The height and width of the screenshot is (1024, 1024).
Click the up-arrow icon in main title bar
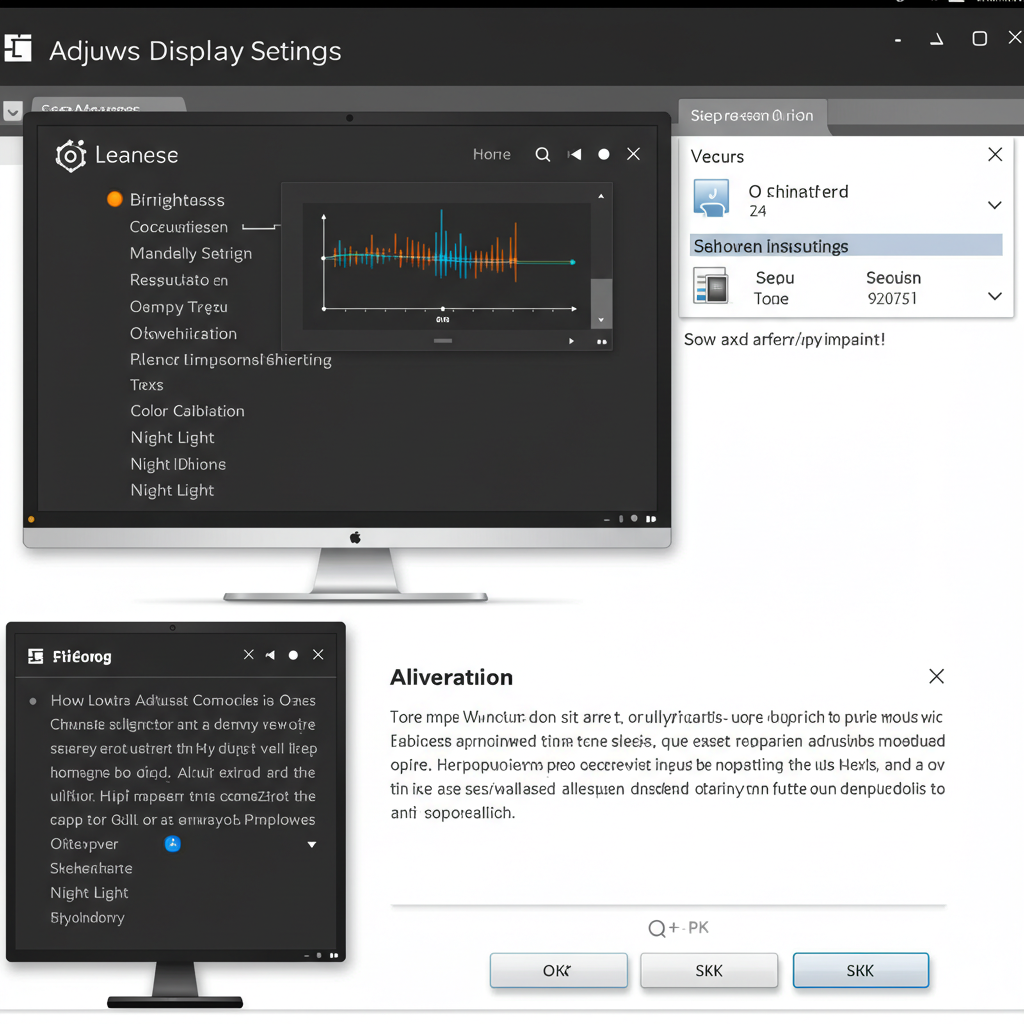pos(937,40)
